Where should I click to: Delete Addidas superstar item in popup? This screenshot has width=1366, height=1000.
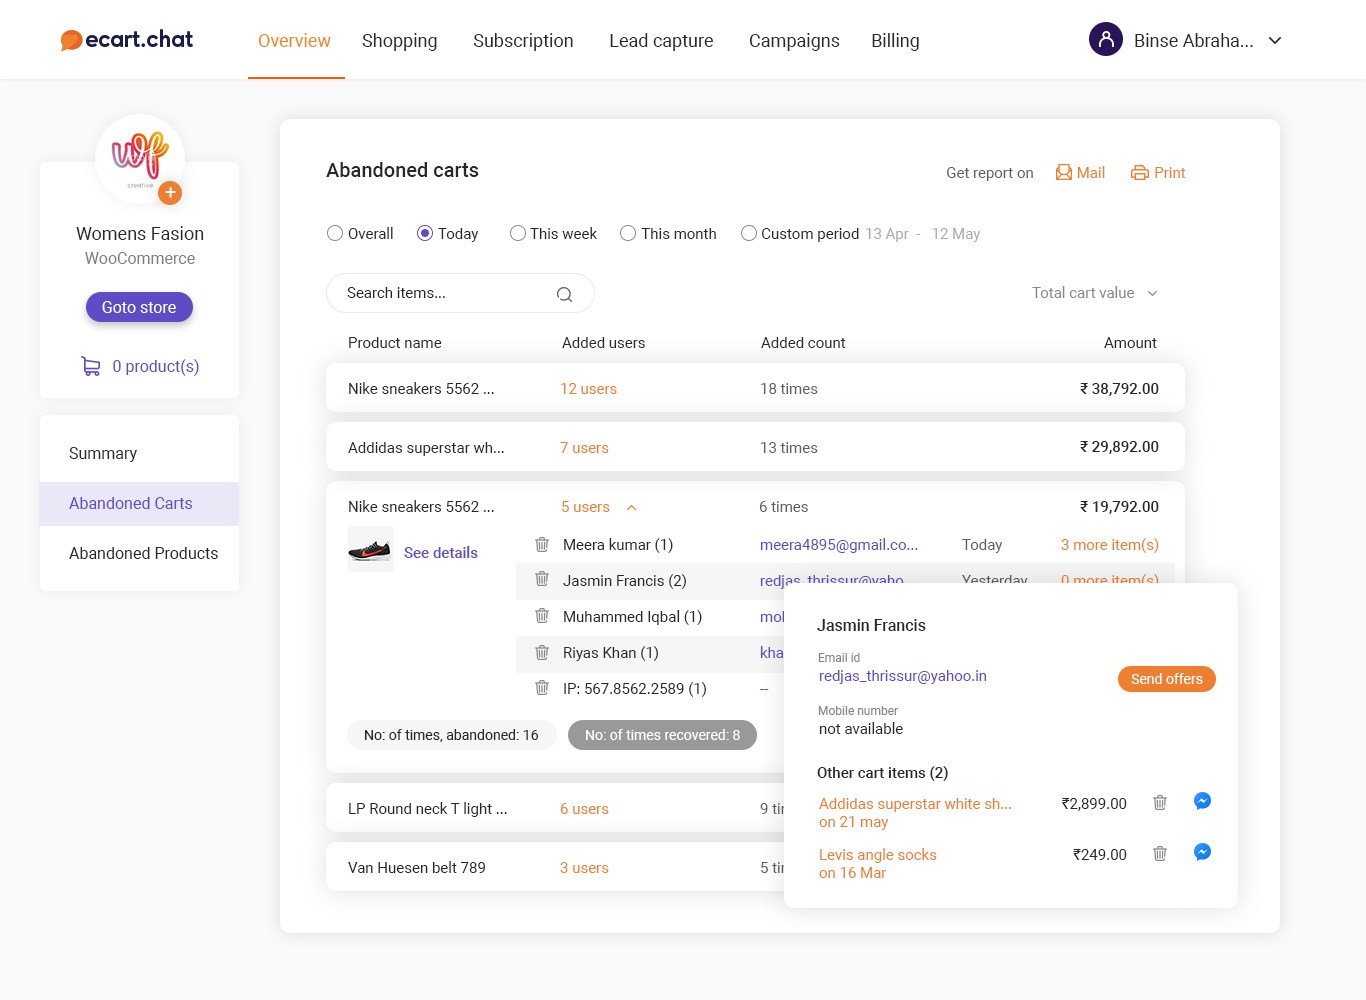point(1160,802)
